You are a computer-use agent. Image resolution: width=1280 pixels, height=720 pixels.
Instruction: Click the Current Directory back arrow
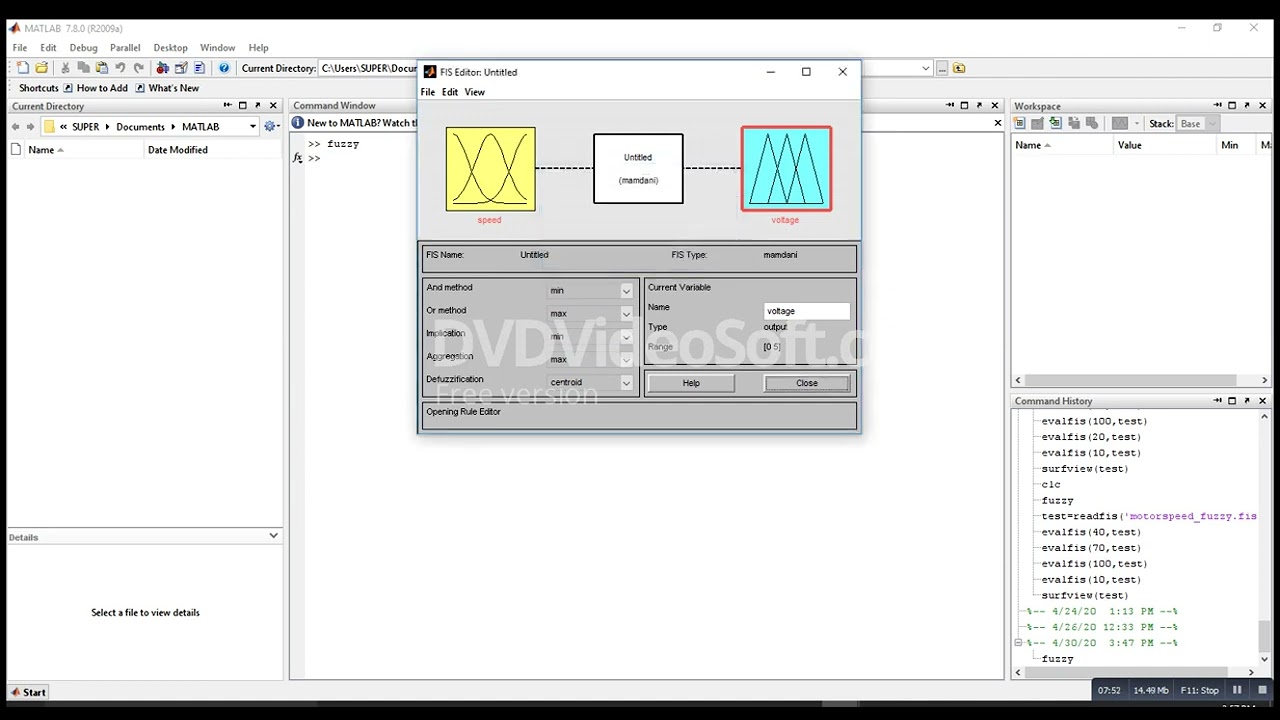[x=15, y=127]
